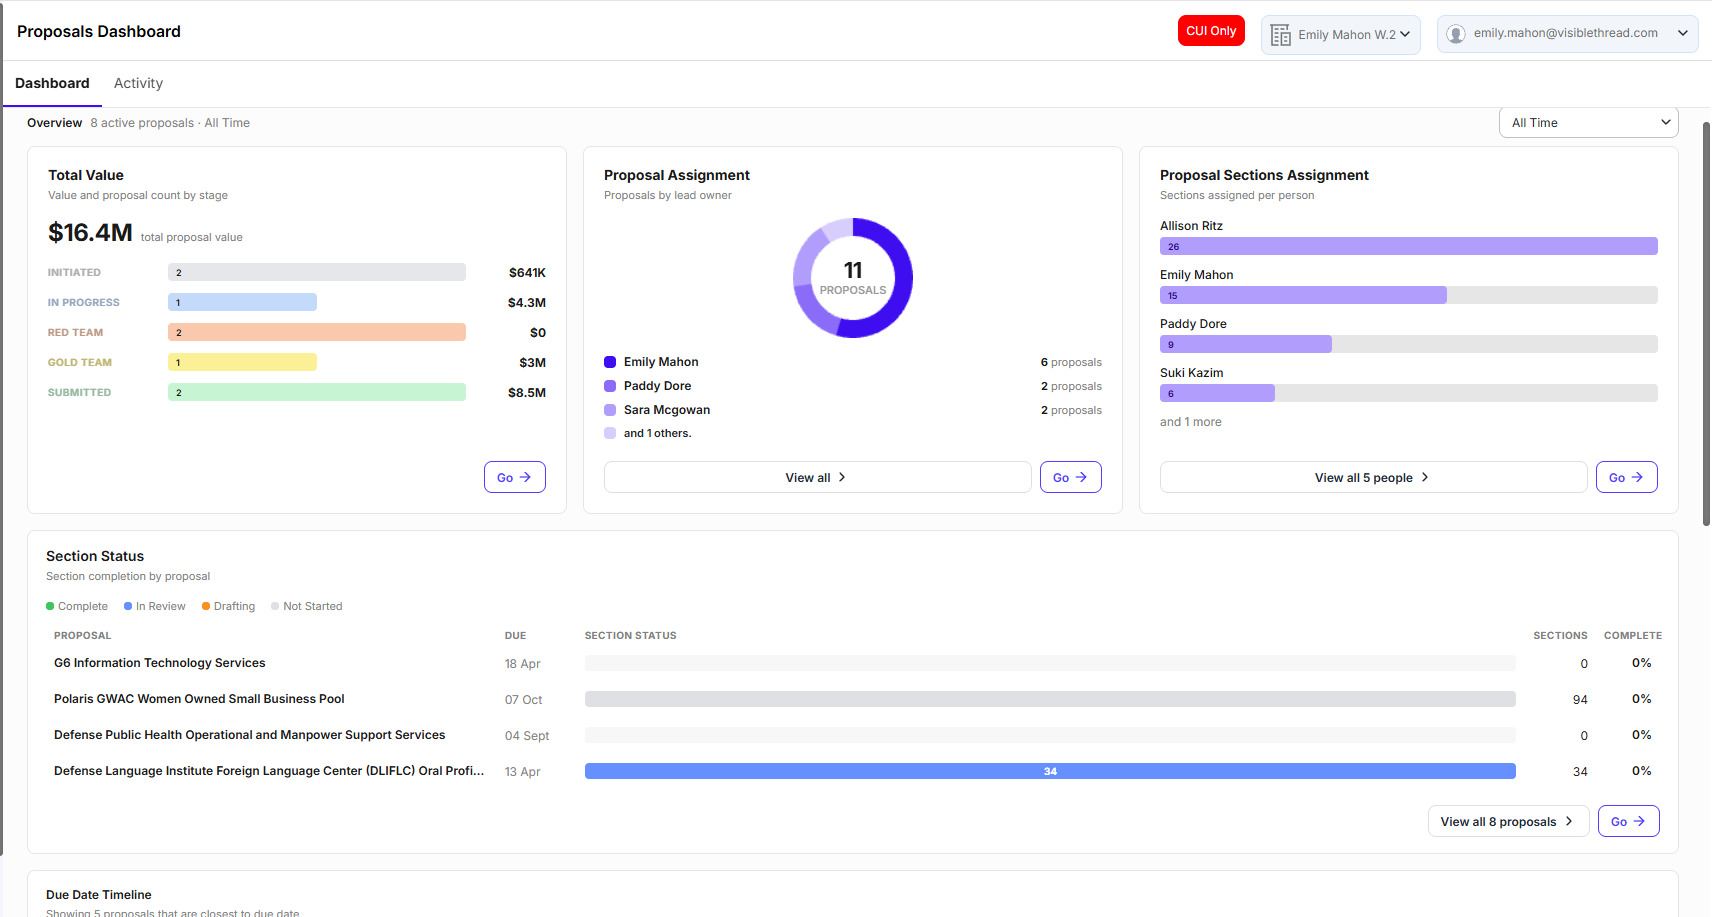Click View all in Proposal Assignment card

(817, 477)
